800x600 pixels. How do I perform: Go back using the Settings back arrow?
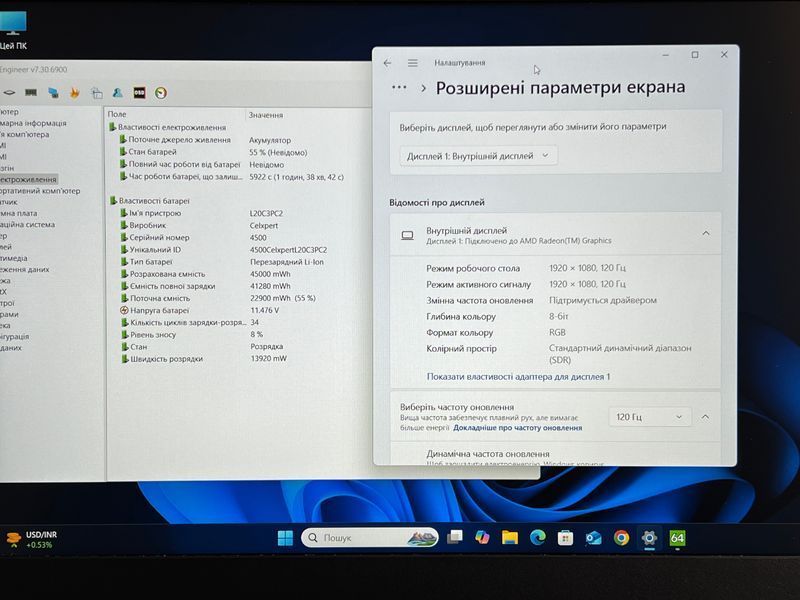[387, 63]
